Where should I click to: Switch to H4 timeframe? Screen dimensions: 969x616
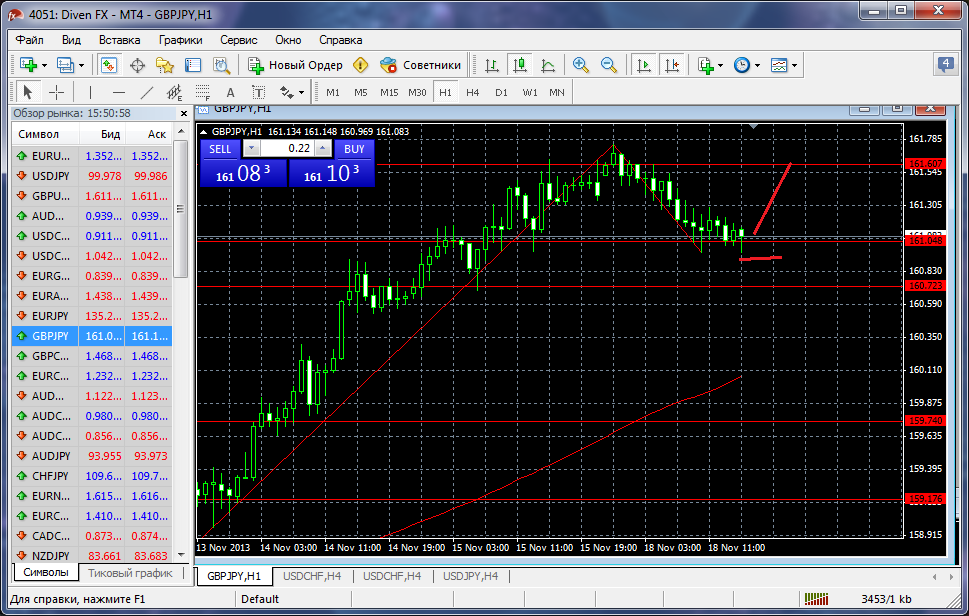[473, 92]
